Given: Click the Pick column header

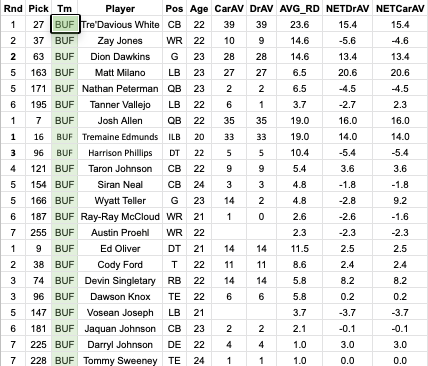Looking at the screenshot, I should [x=39, y=8].
